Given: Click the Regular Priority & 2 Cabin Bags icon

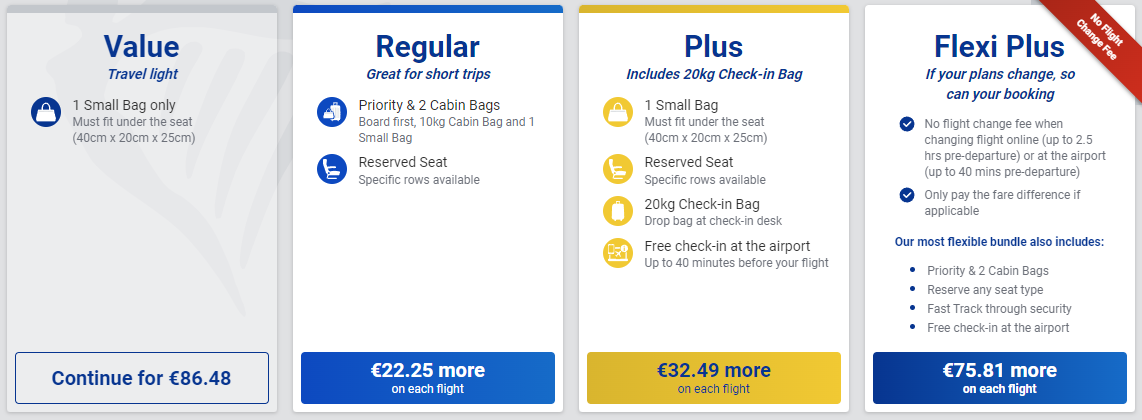Looking at the screenshot, I should tap(332, 112).
